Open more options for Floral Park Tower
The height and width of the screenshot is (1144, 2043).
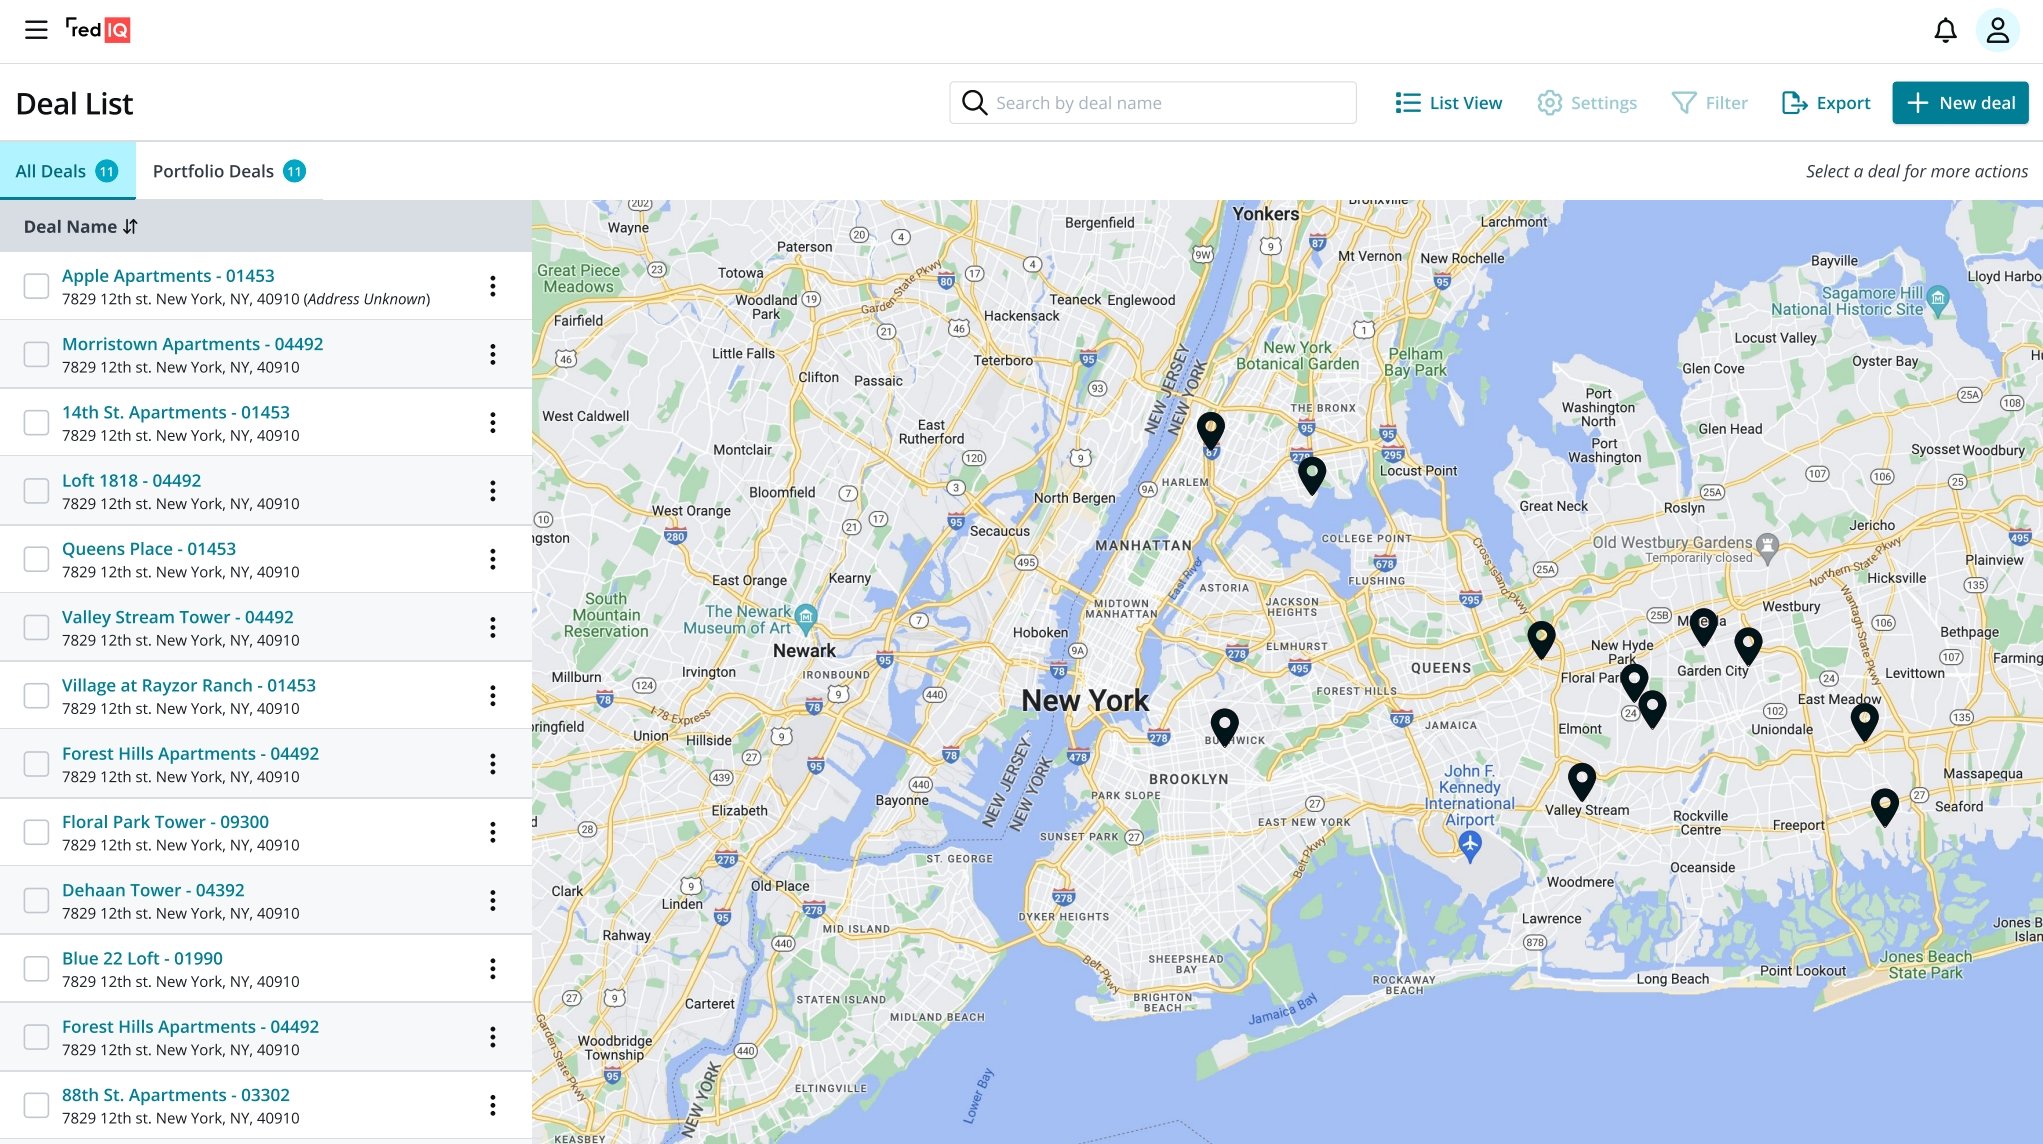tap(493, 832)
